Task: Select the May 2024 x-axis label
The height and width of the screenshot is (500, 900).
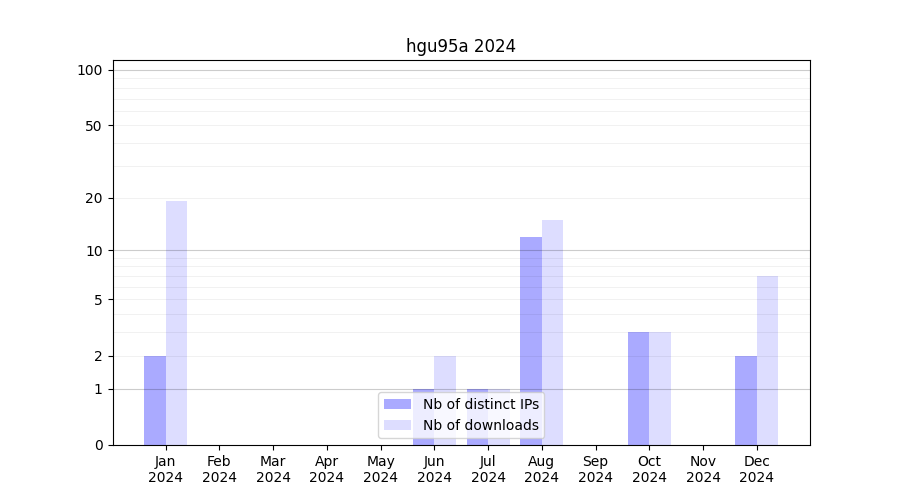Action: click(380, 469)
